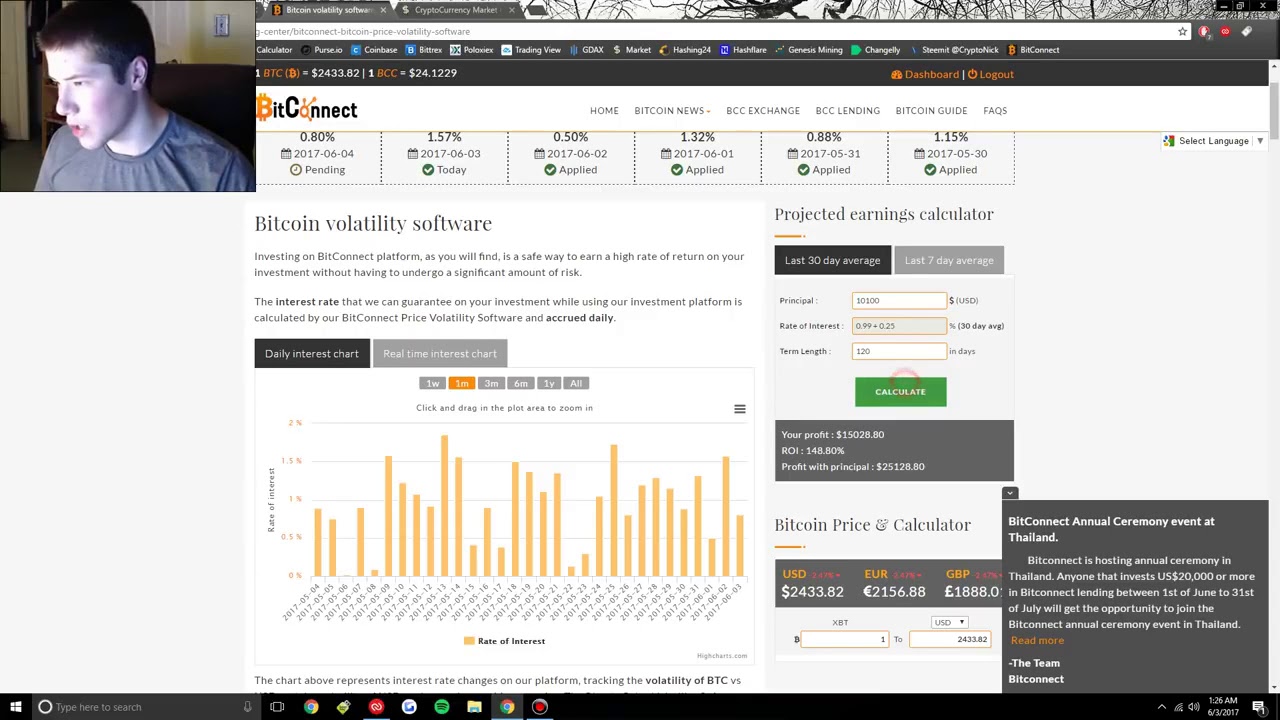This screenshot has width=1280, height=720.
Task: Open BCC EXCHANGE page
Action: 763,111
